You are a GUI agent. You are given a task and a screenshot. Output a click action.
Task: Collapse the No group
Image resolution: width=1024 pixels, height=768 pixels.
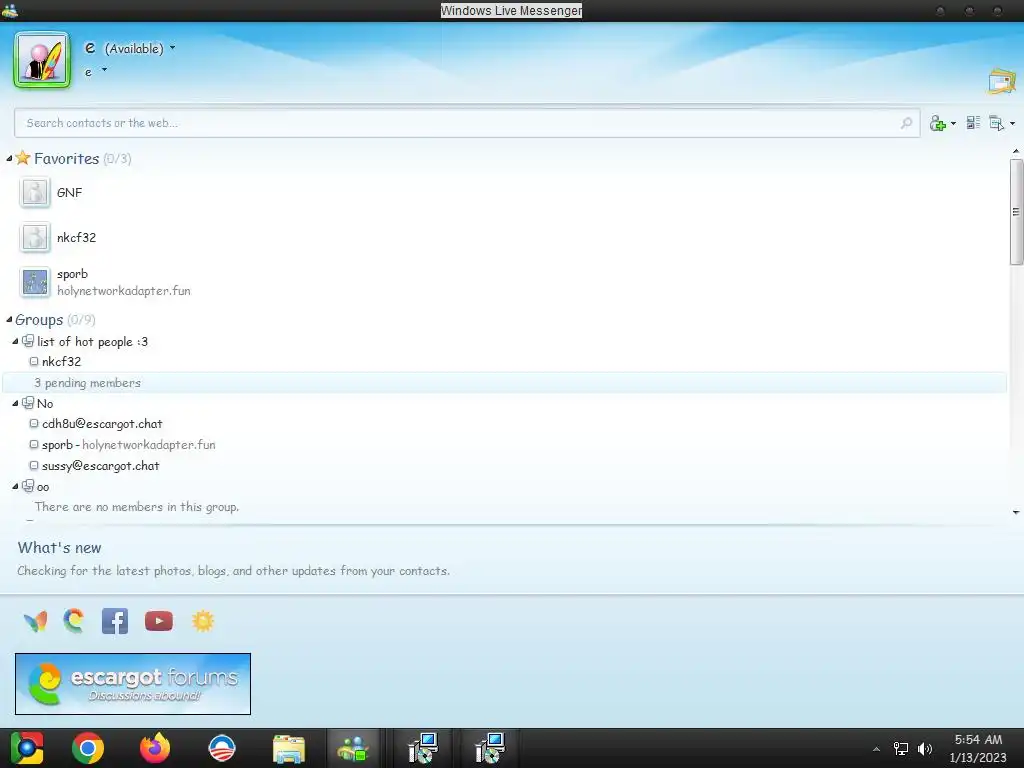pos(15,403)
